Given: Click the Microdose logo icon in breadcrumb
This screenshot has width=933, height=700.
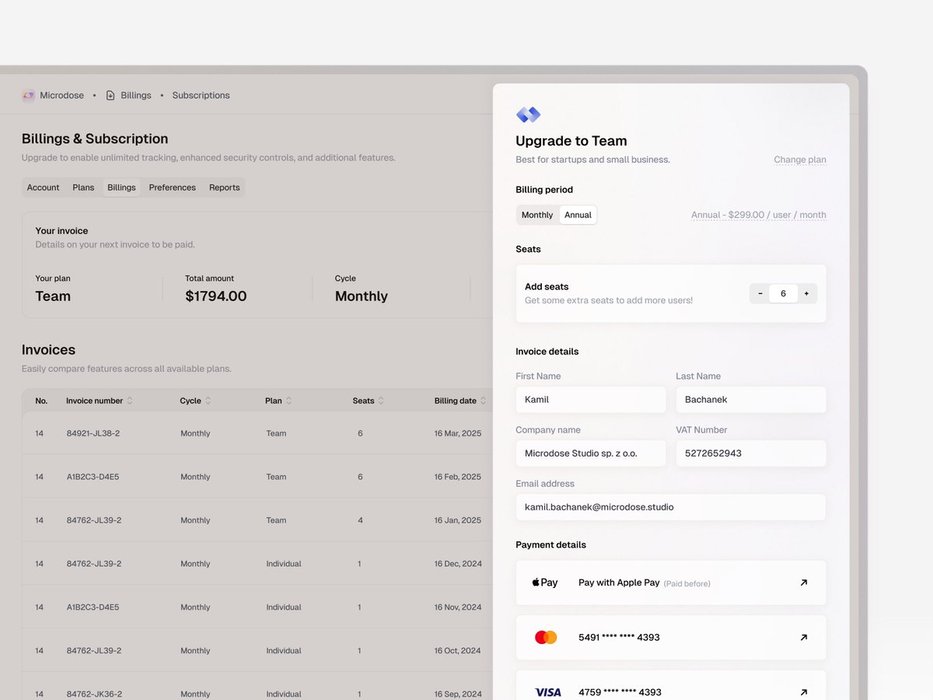Looking at the screenshot, I should point(28,95).
